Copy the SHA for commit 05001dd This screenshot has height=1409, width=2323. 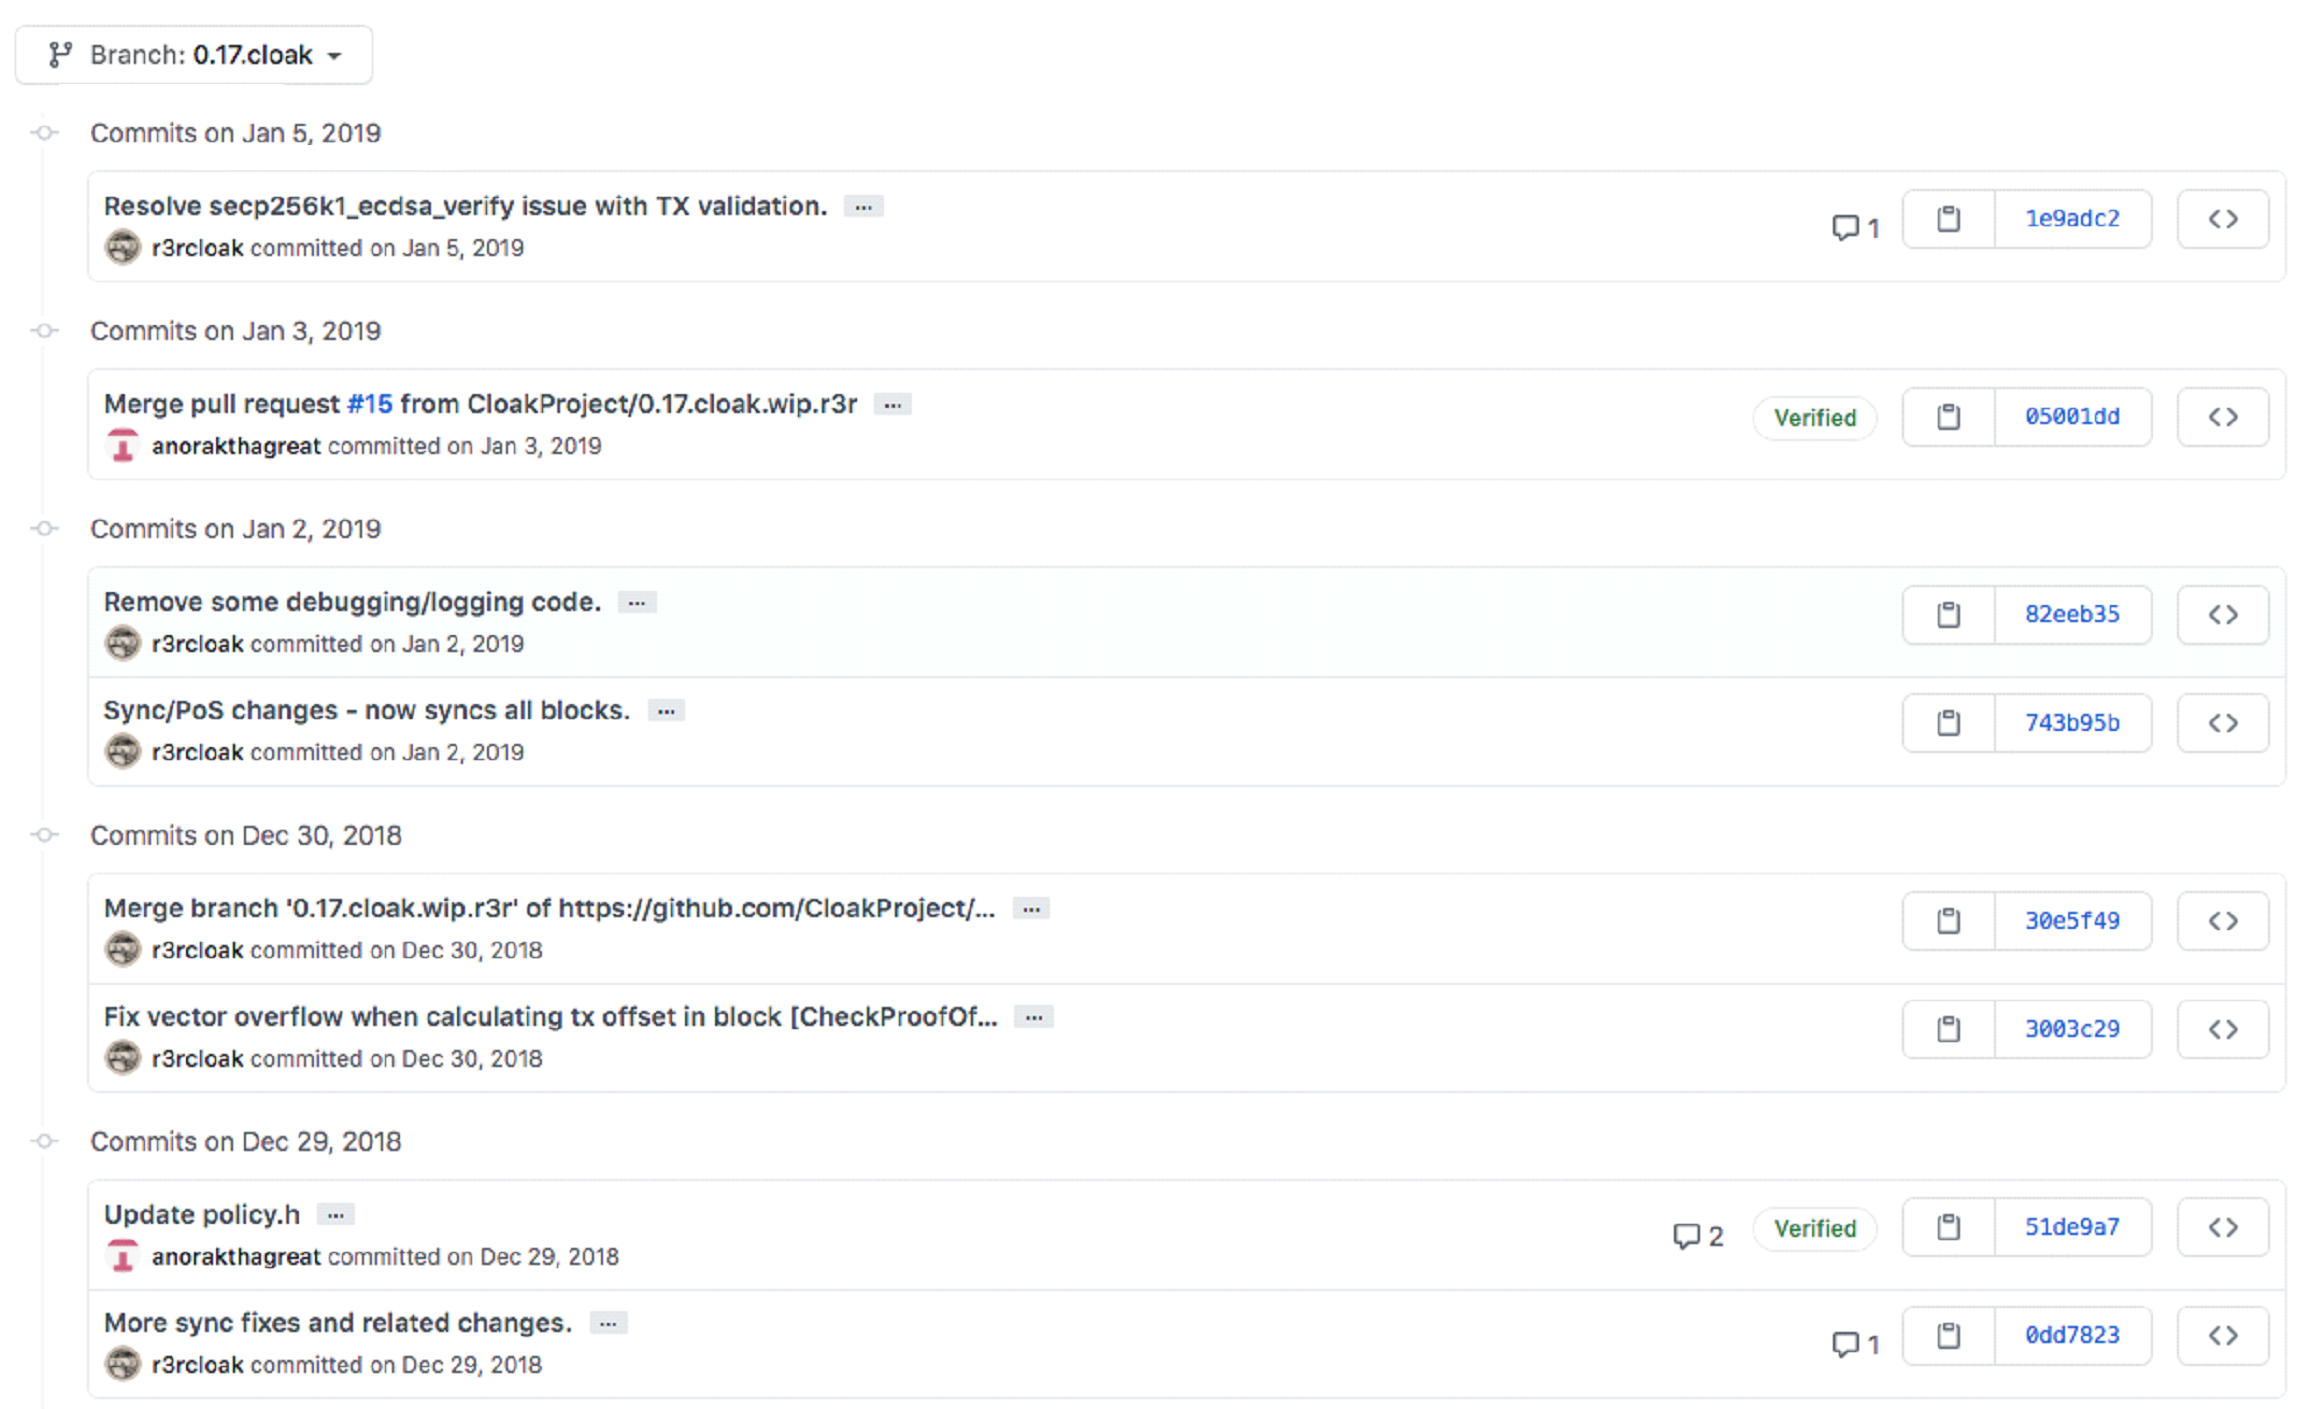[x=1948, y=417]
